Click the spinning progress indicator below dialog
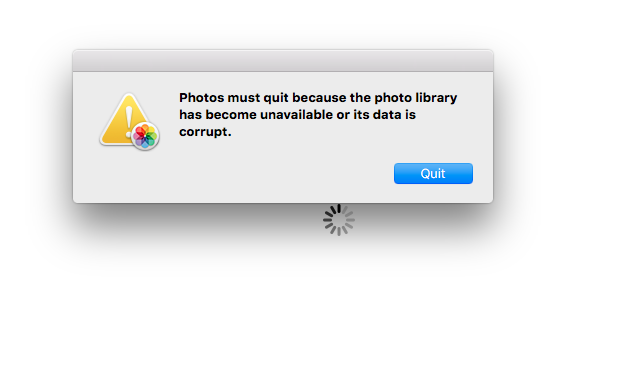This screenshot has height=371, width=628. coord(339,220)
